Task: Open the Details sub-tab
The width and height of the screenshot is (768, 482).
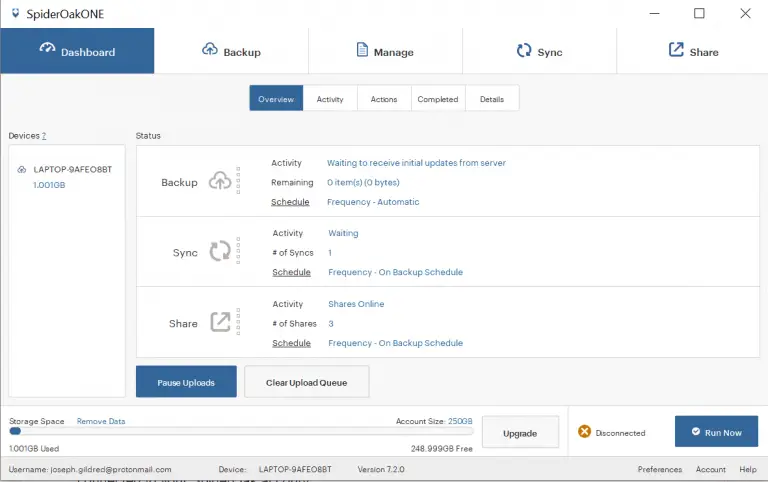Action: pyautogui.click(x=492, y=98)
